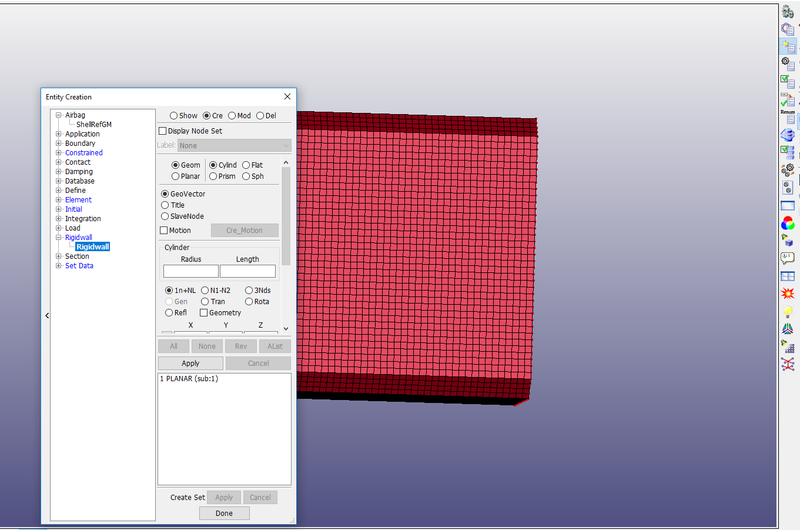Expand the Application tree node
800x530 pixels.
(59, 134)
